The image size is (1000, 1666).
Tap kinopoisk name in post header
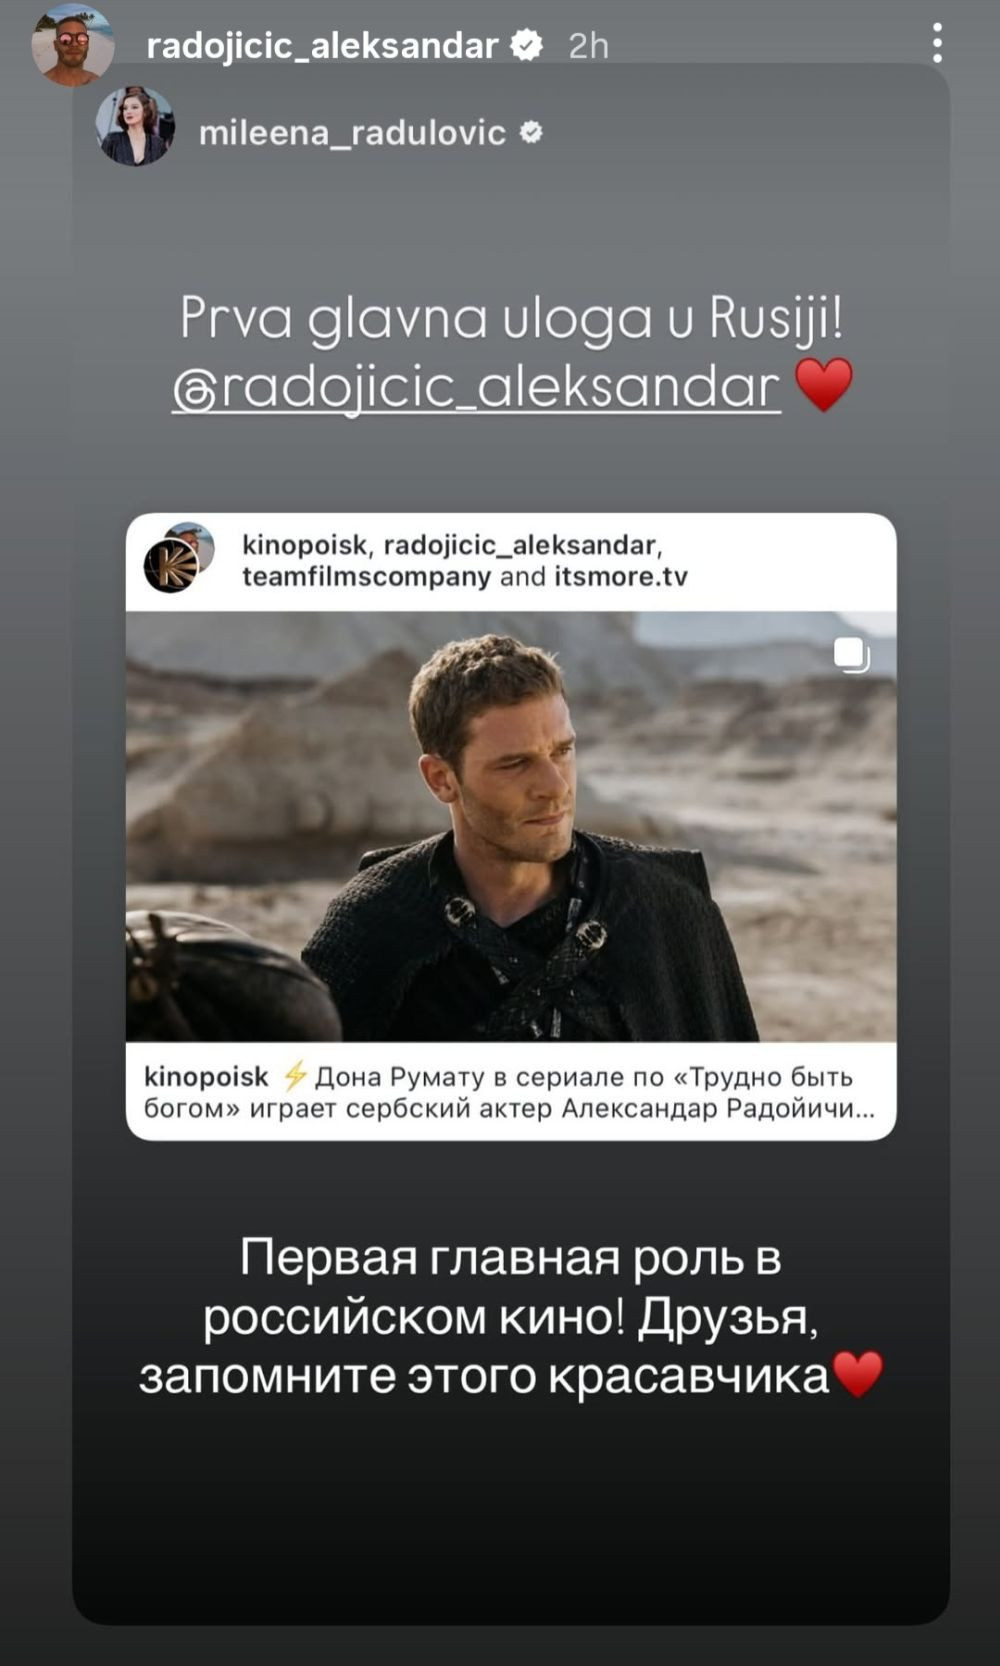[x=305, y=545]
